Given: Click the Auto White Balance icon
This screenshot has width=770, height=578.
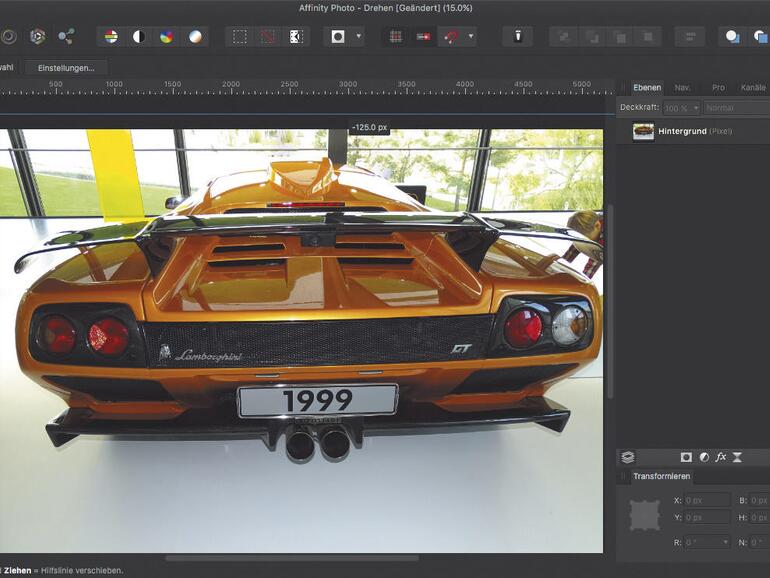Looking at the screenshot, I should (195, 37).
